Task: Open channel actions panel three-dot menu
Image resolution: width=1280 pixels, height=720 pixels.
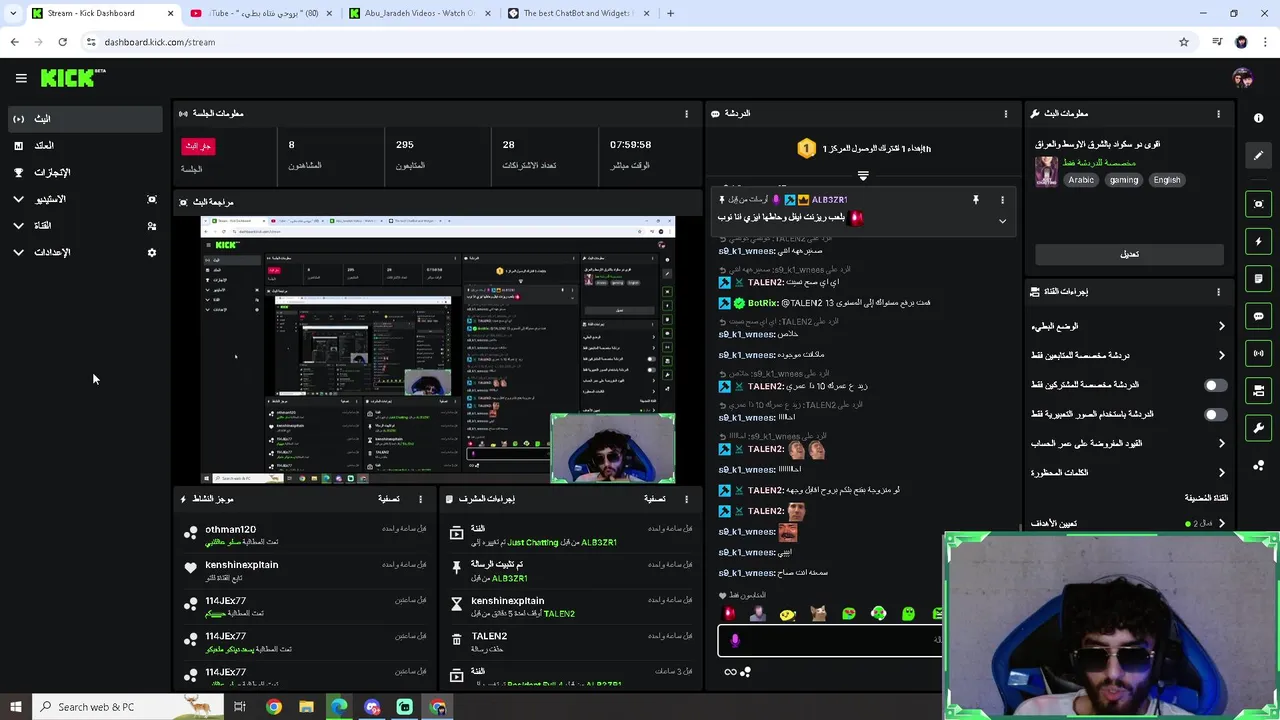Action: pos(1218,292)
